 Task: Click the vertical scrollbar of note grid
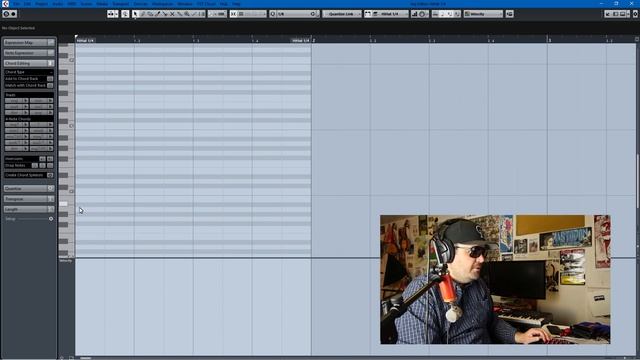click(x=638, y=180)
